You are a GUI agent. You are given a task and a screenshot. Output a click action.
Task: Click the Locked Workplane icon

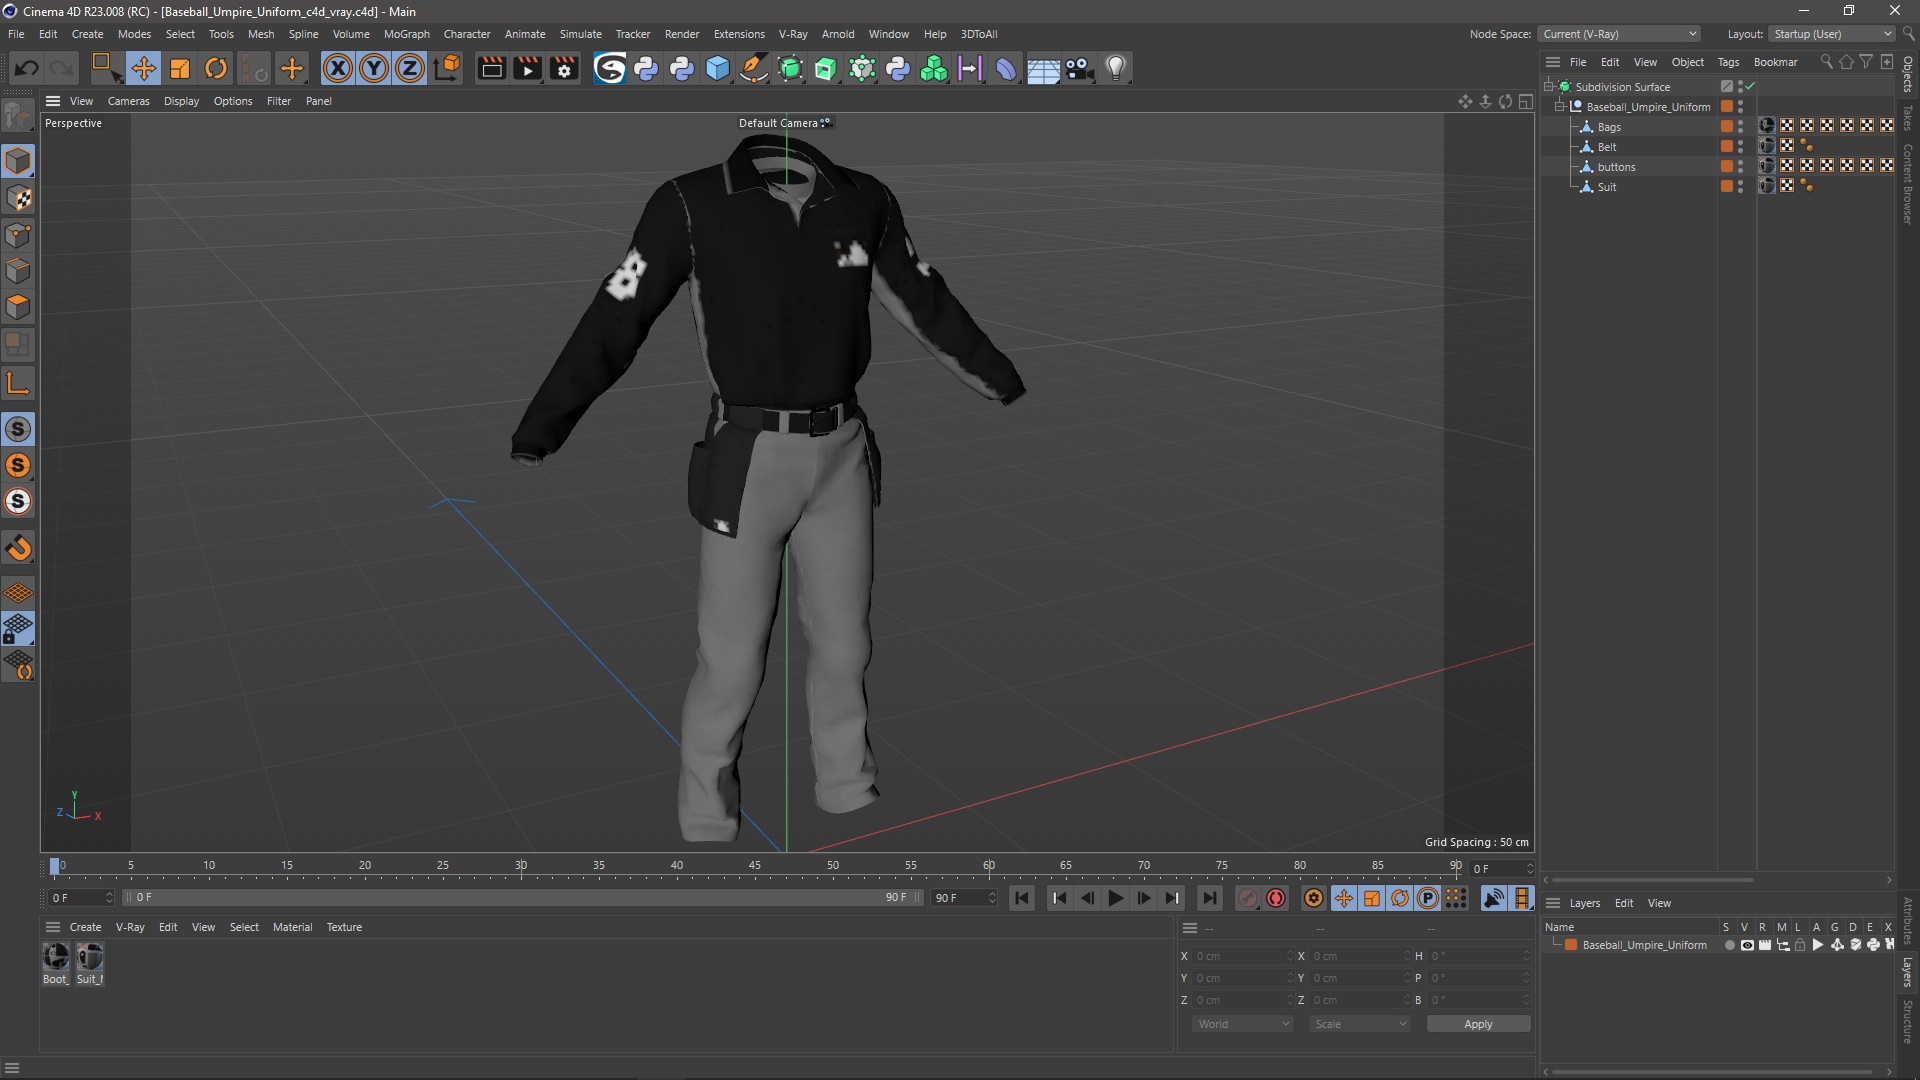[18, 629]
